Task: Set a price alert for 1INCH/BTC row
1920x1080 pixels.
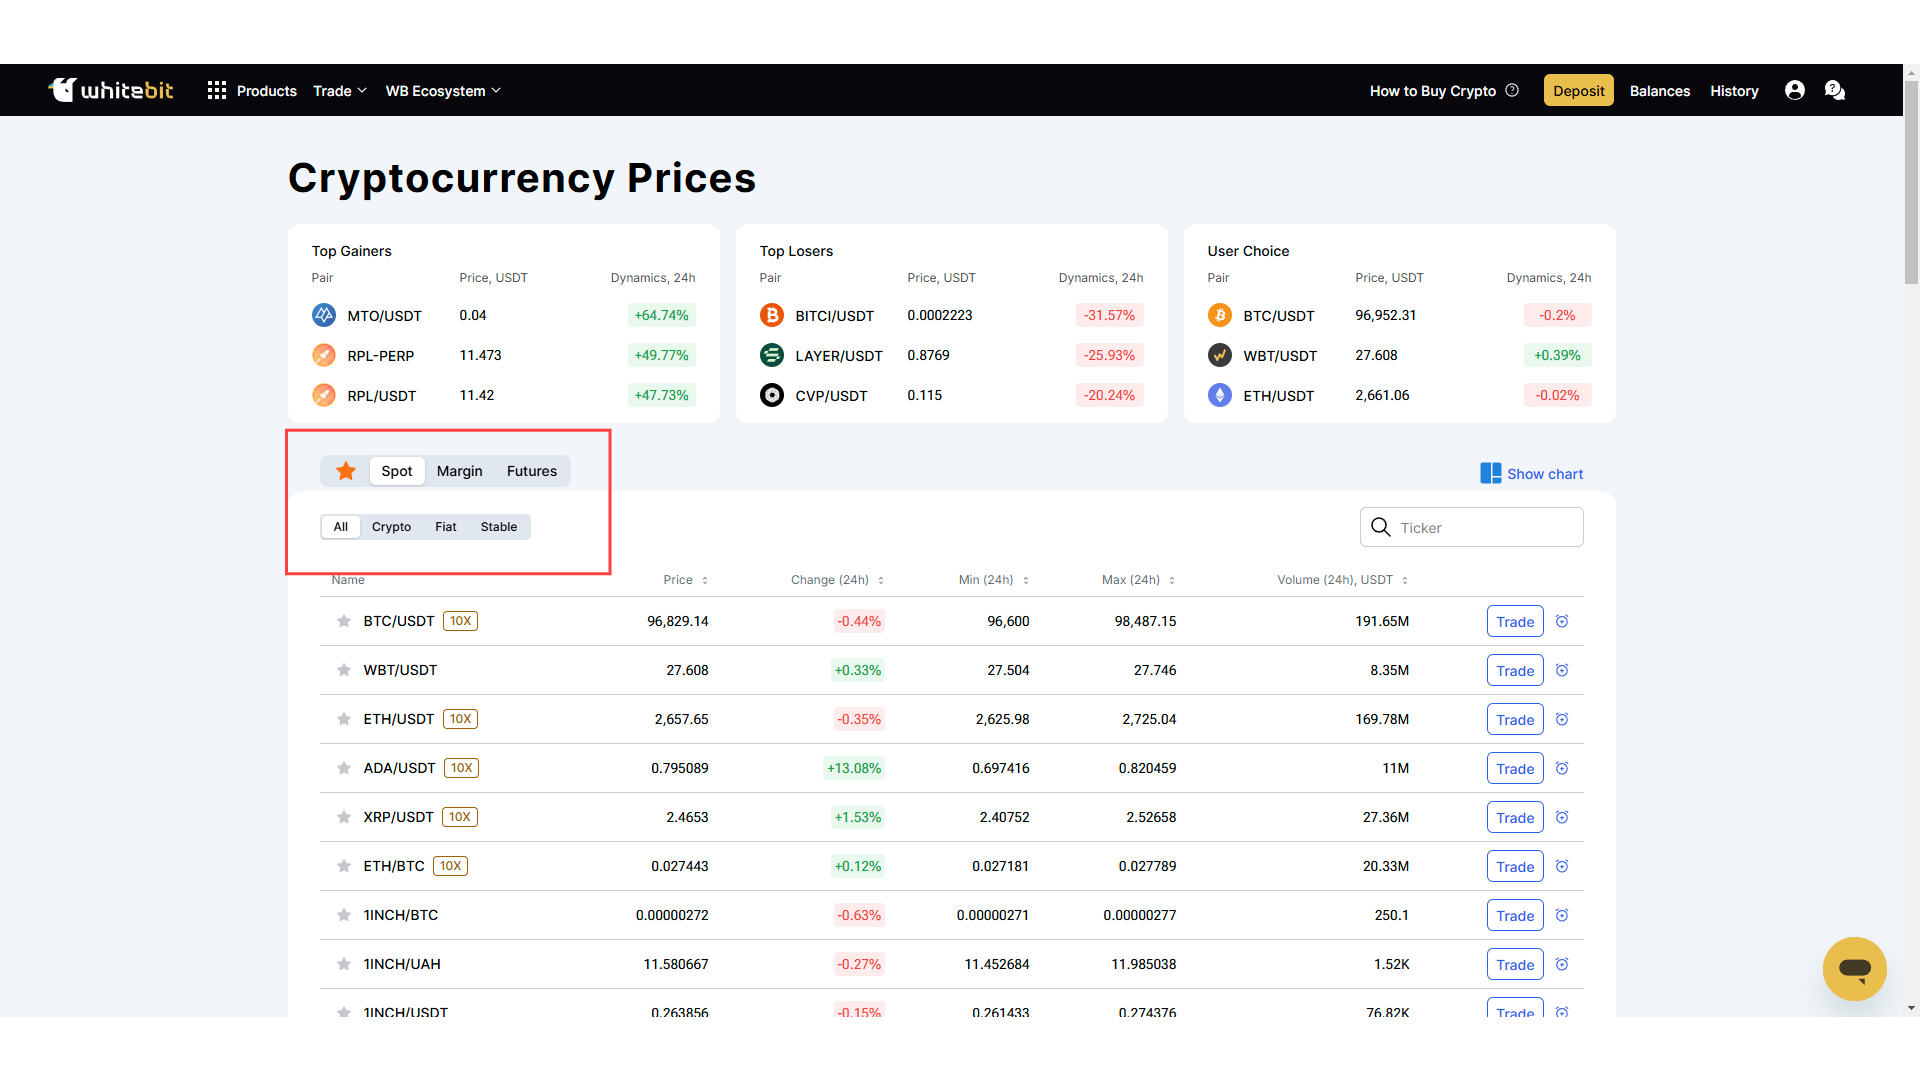Action: click(1562, 915)
